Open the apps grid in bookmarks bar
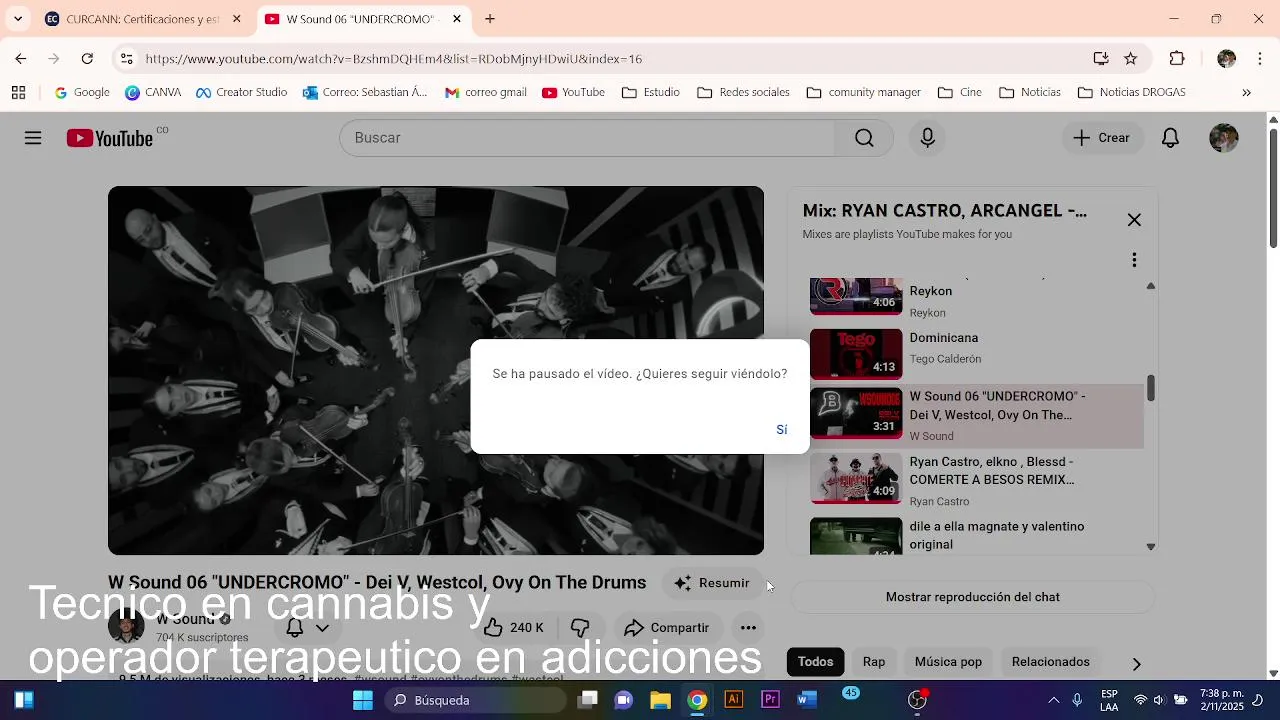 [x=18, y=93]
